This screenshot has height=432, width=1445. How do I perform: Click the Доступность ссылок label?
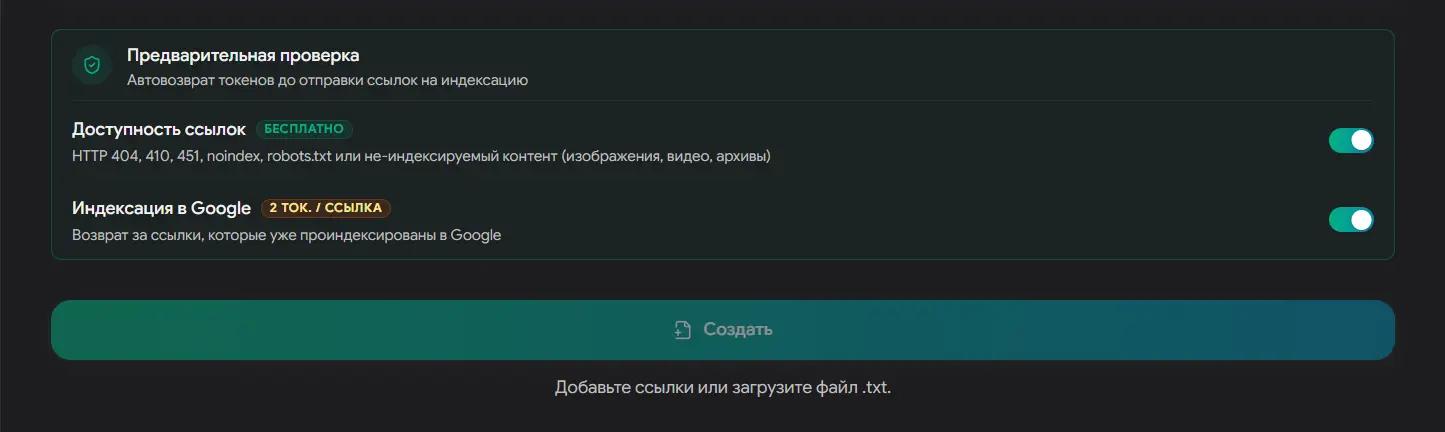159,130
